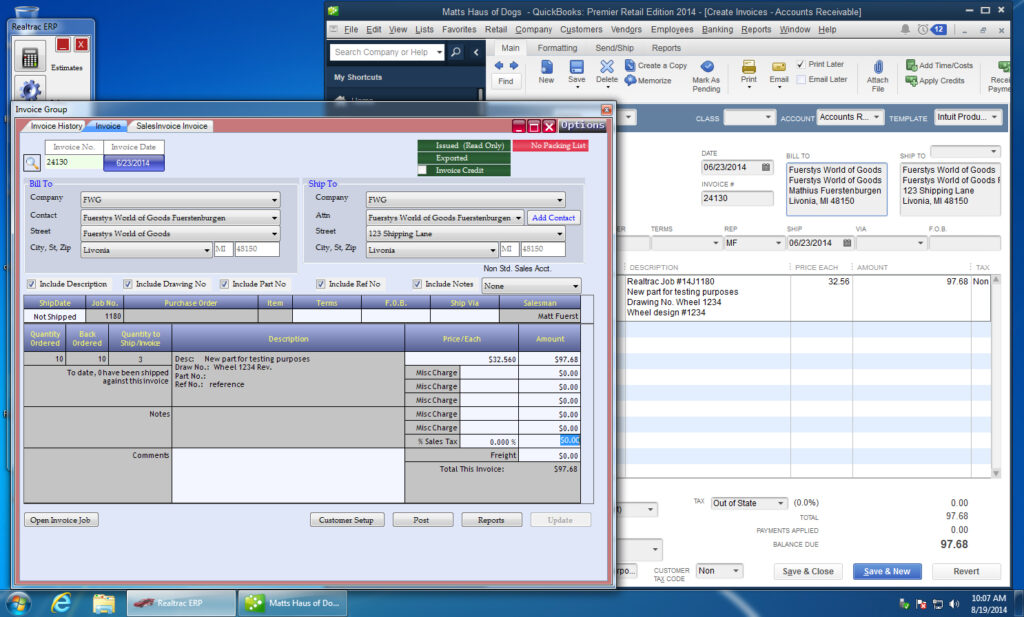Image resolution: width=1024 pixels, height=617 pixels.
Task: Click Memorize in the QuickBooks ribbon
Action: [648, 80]
